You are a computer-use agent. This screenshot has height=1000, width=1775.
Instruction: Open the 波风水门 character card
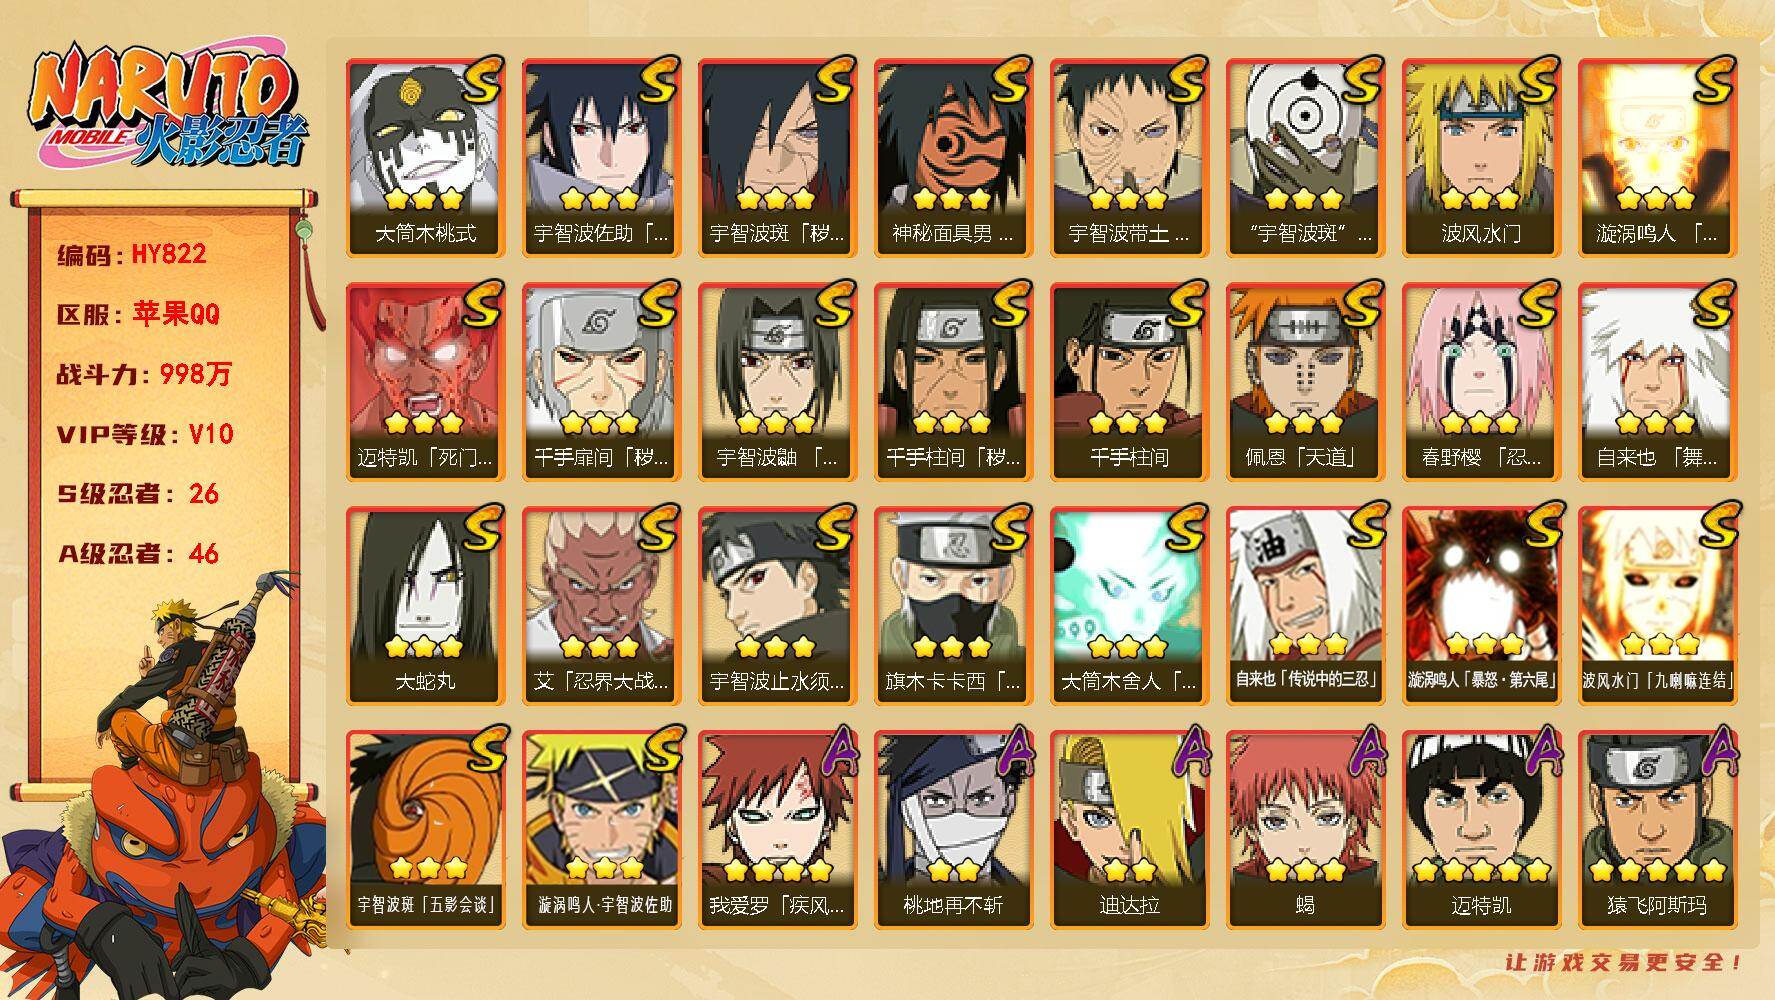1481,157
